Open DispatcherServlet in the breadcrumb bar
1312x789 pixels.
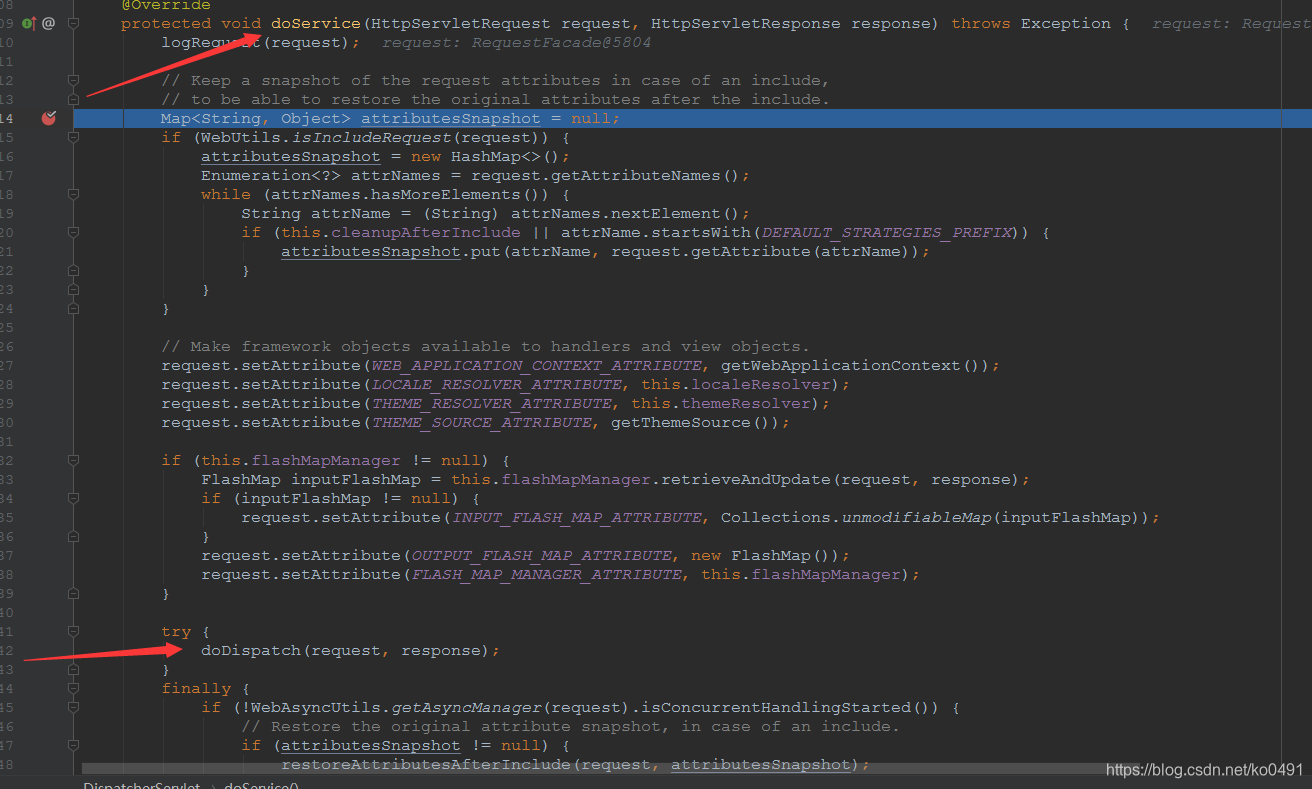pos(142,785)
